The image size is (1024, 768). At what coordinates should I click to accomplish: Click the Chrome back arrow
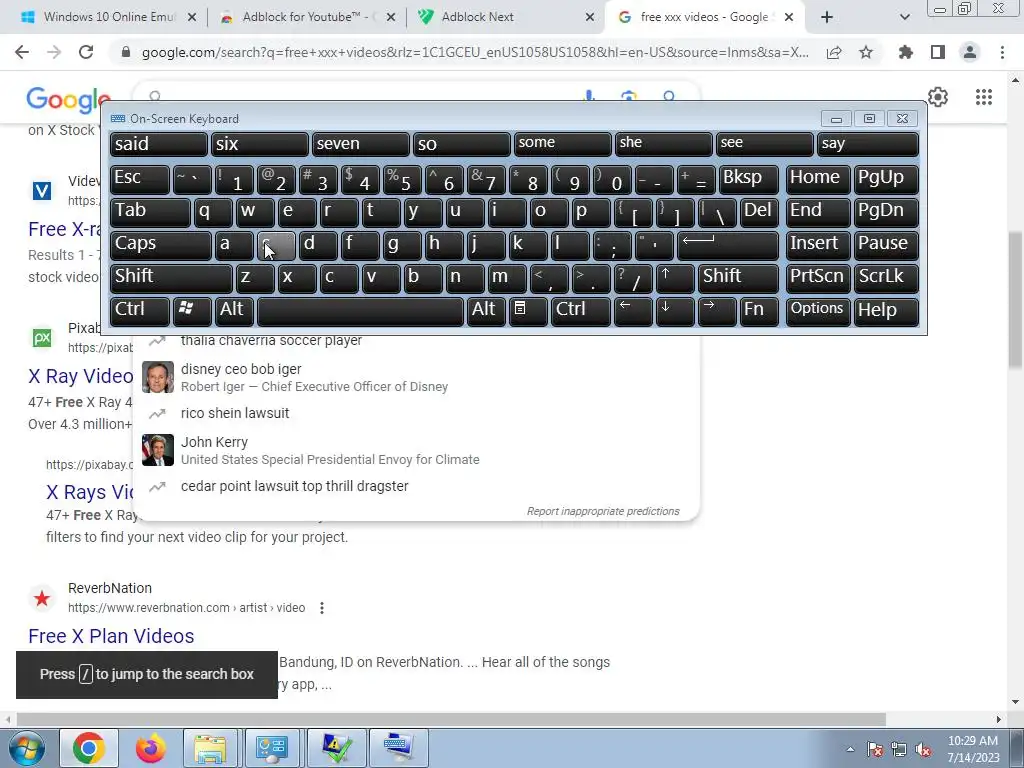(22, 52)
